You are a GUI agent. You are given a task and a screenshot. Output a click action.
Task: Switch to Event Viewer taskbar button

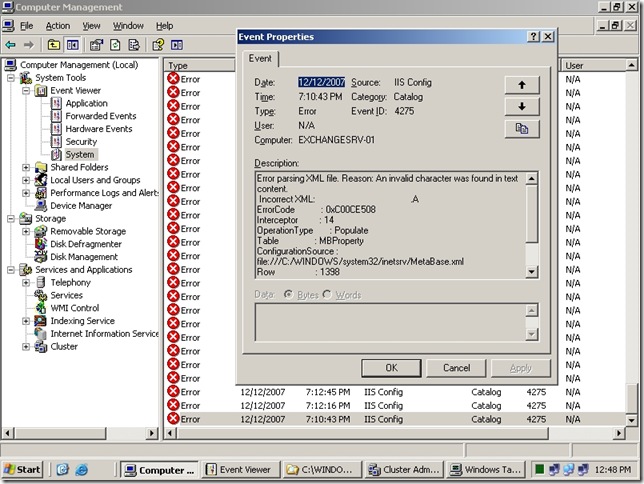241,469
